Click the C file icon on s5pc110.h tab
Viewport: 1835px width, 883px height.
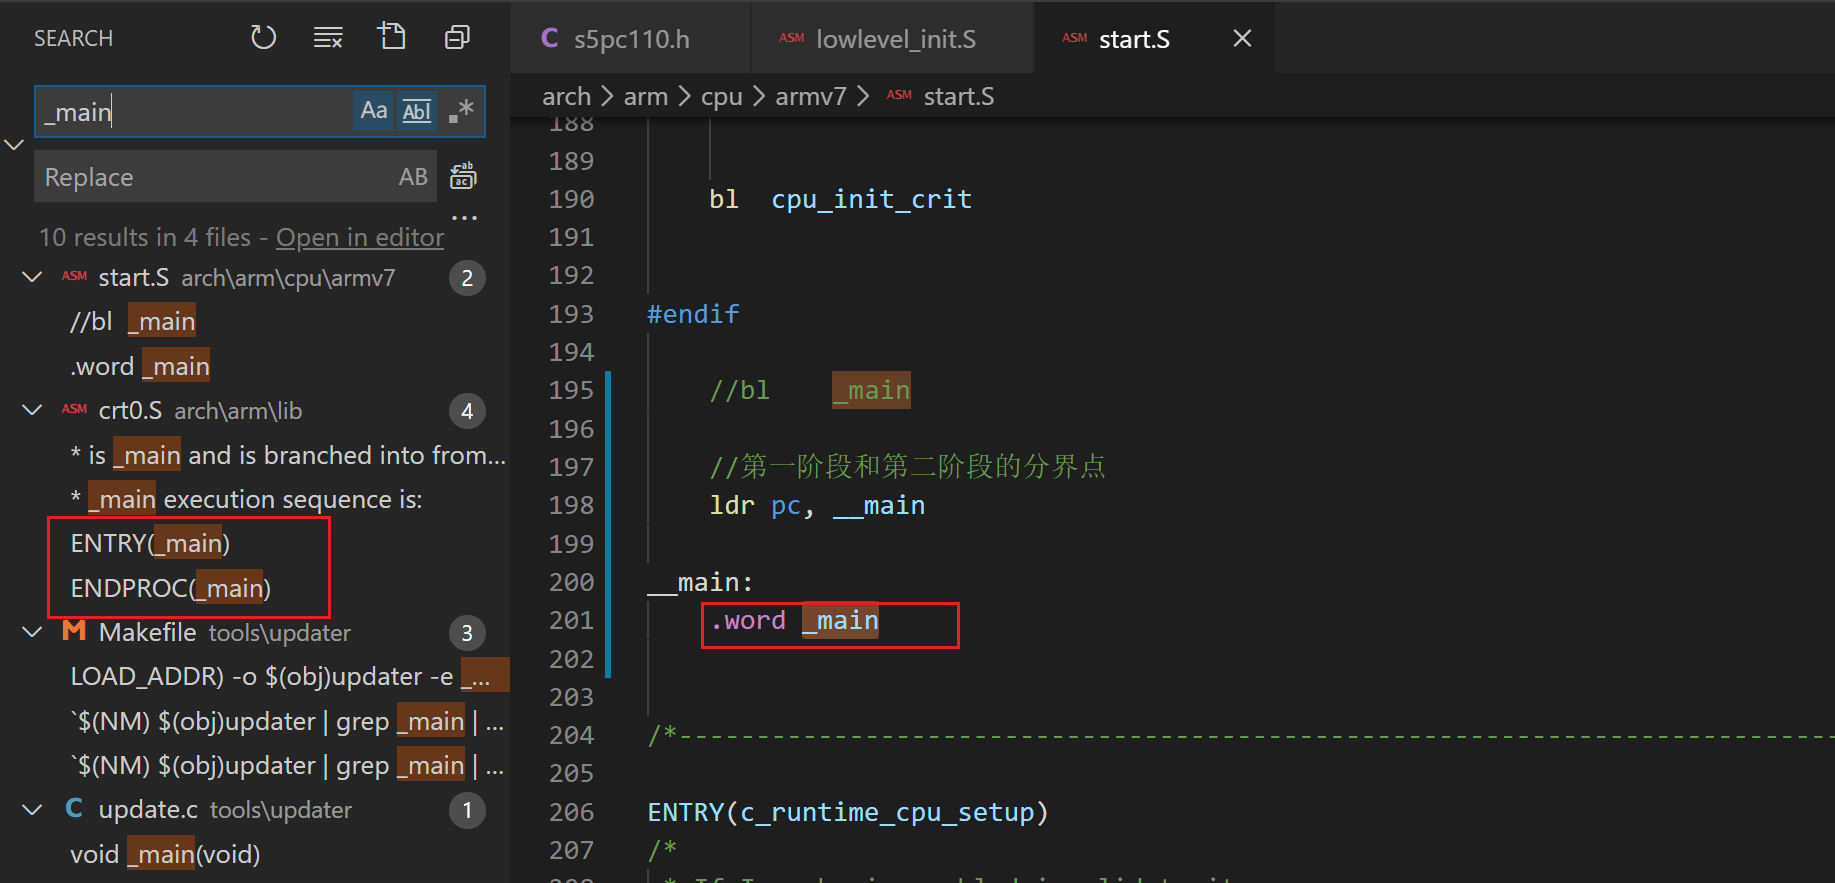(x=549, y=38)
